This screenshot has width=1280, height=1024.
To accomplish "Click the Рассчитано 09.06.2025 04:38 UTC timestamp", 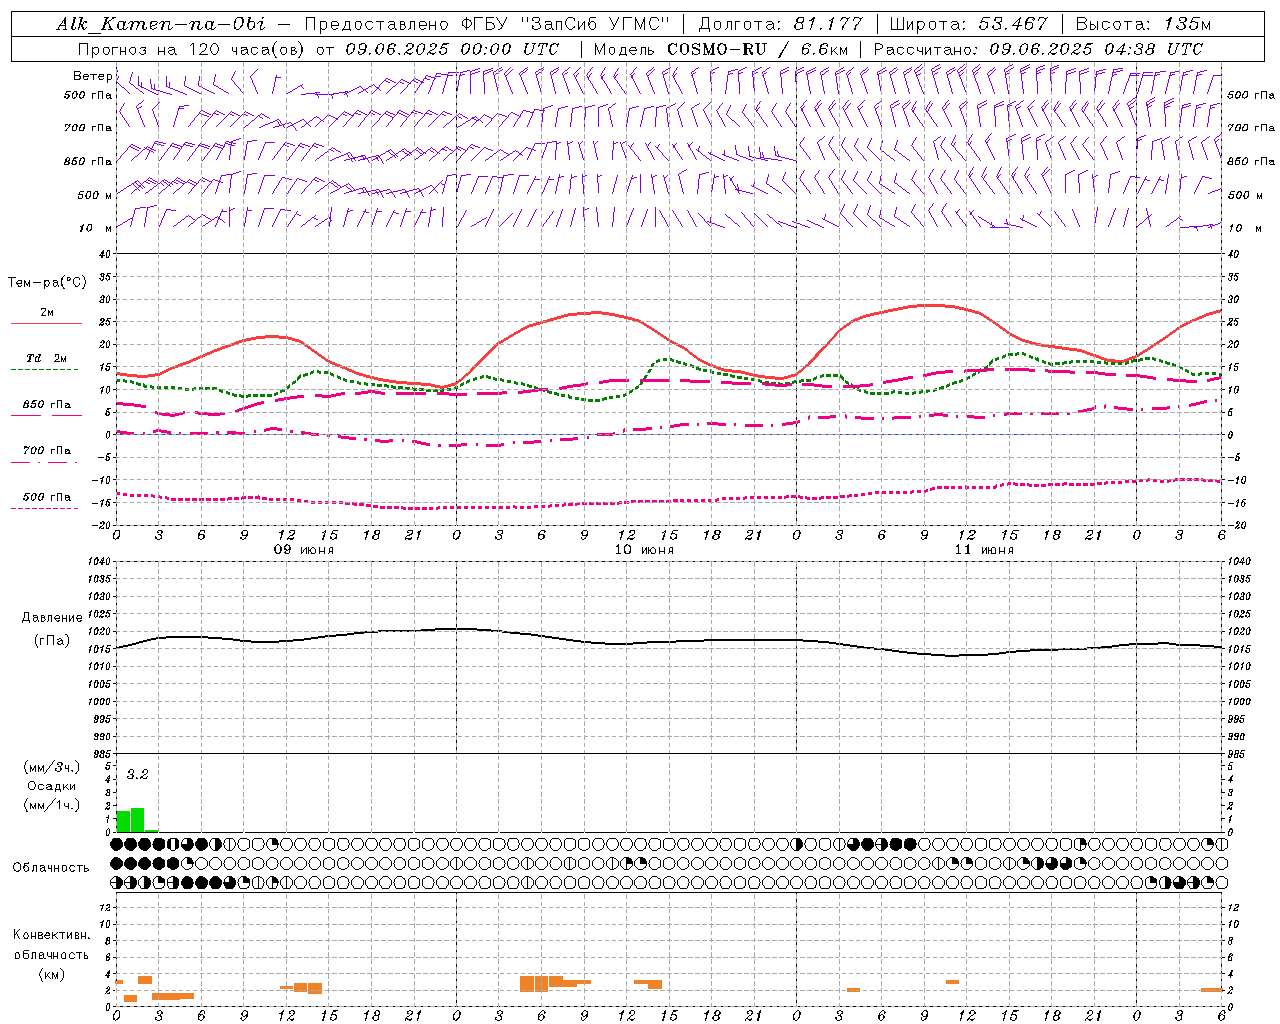I will 1038,49.
